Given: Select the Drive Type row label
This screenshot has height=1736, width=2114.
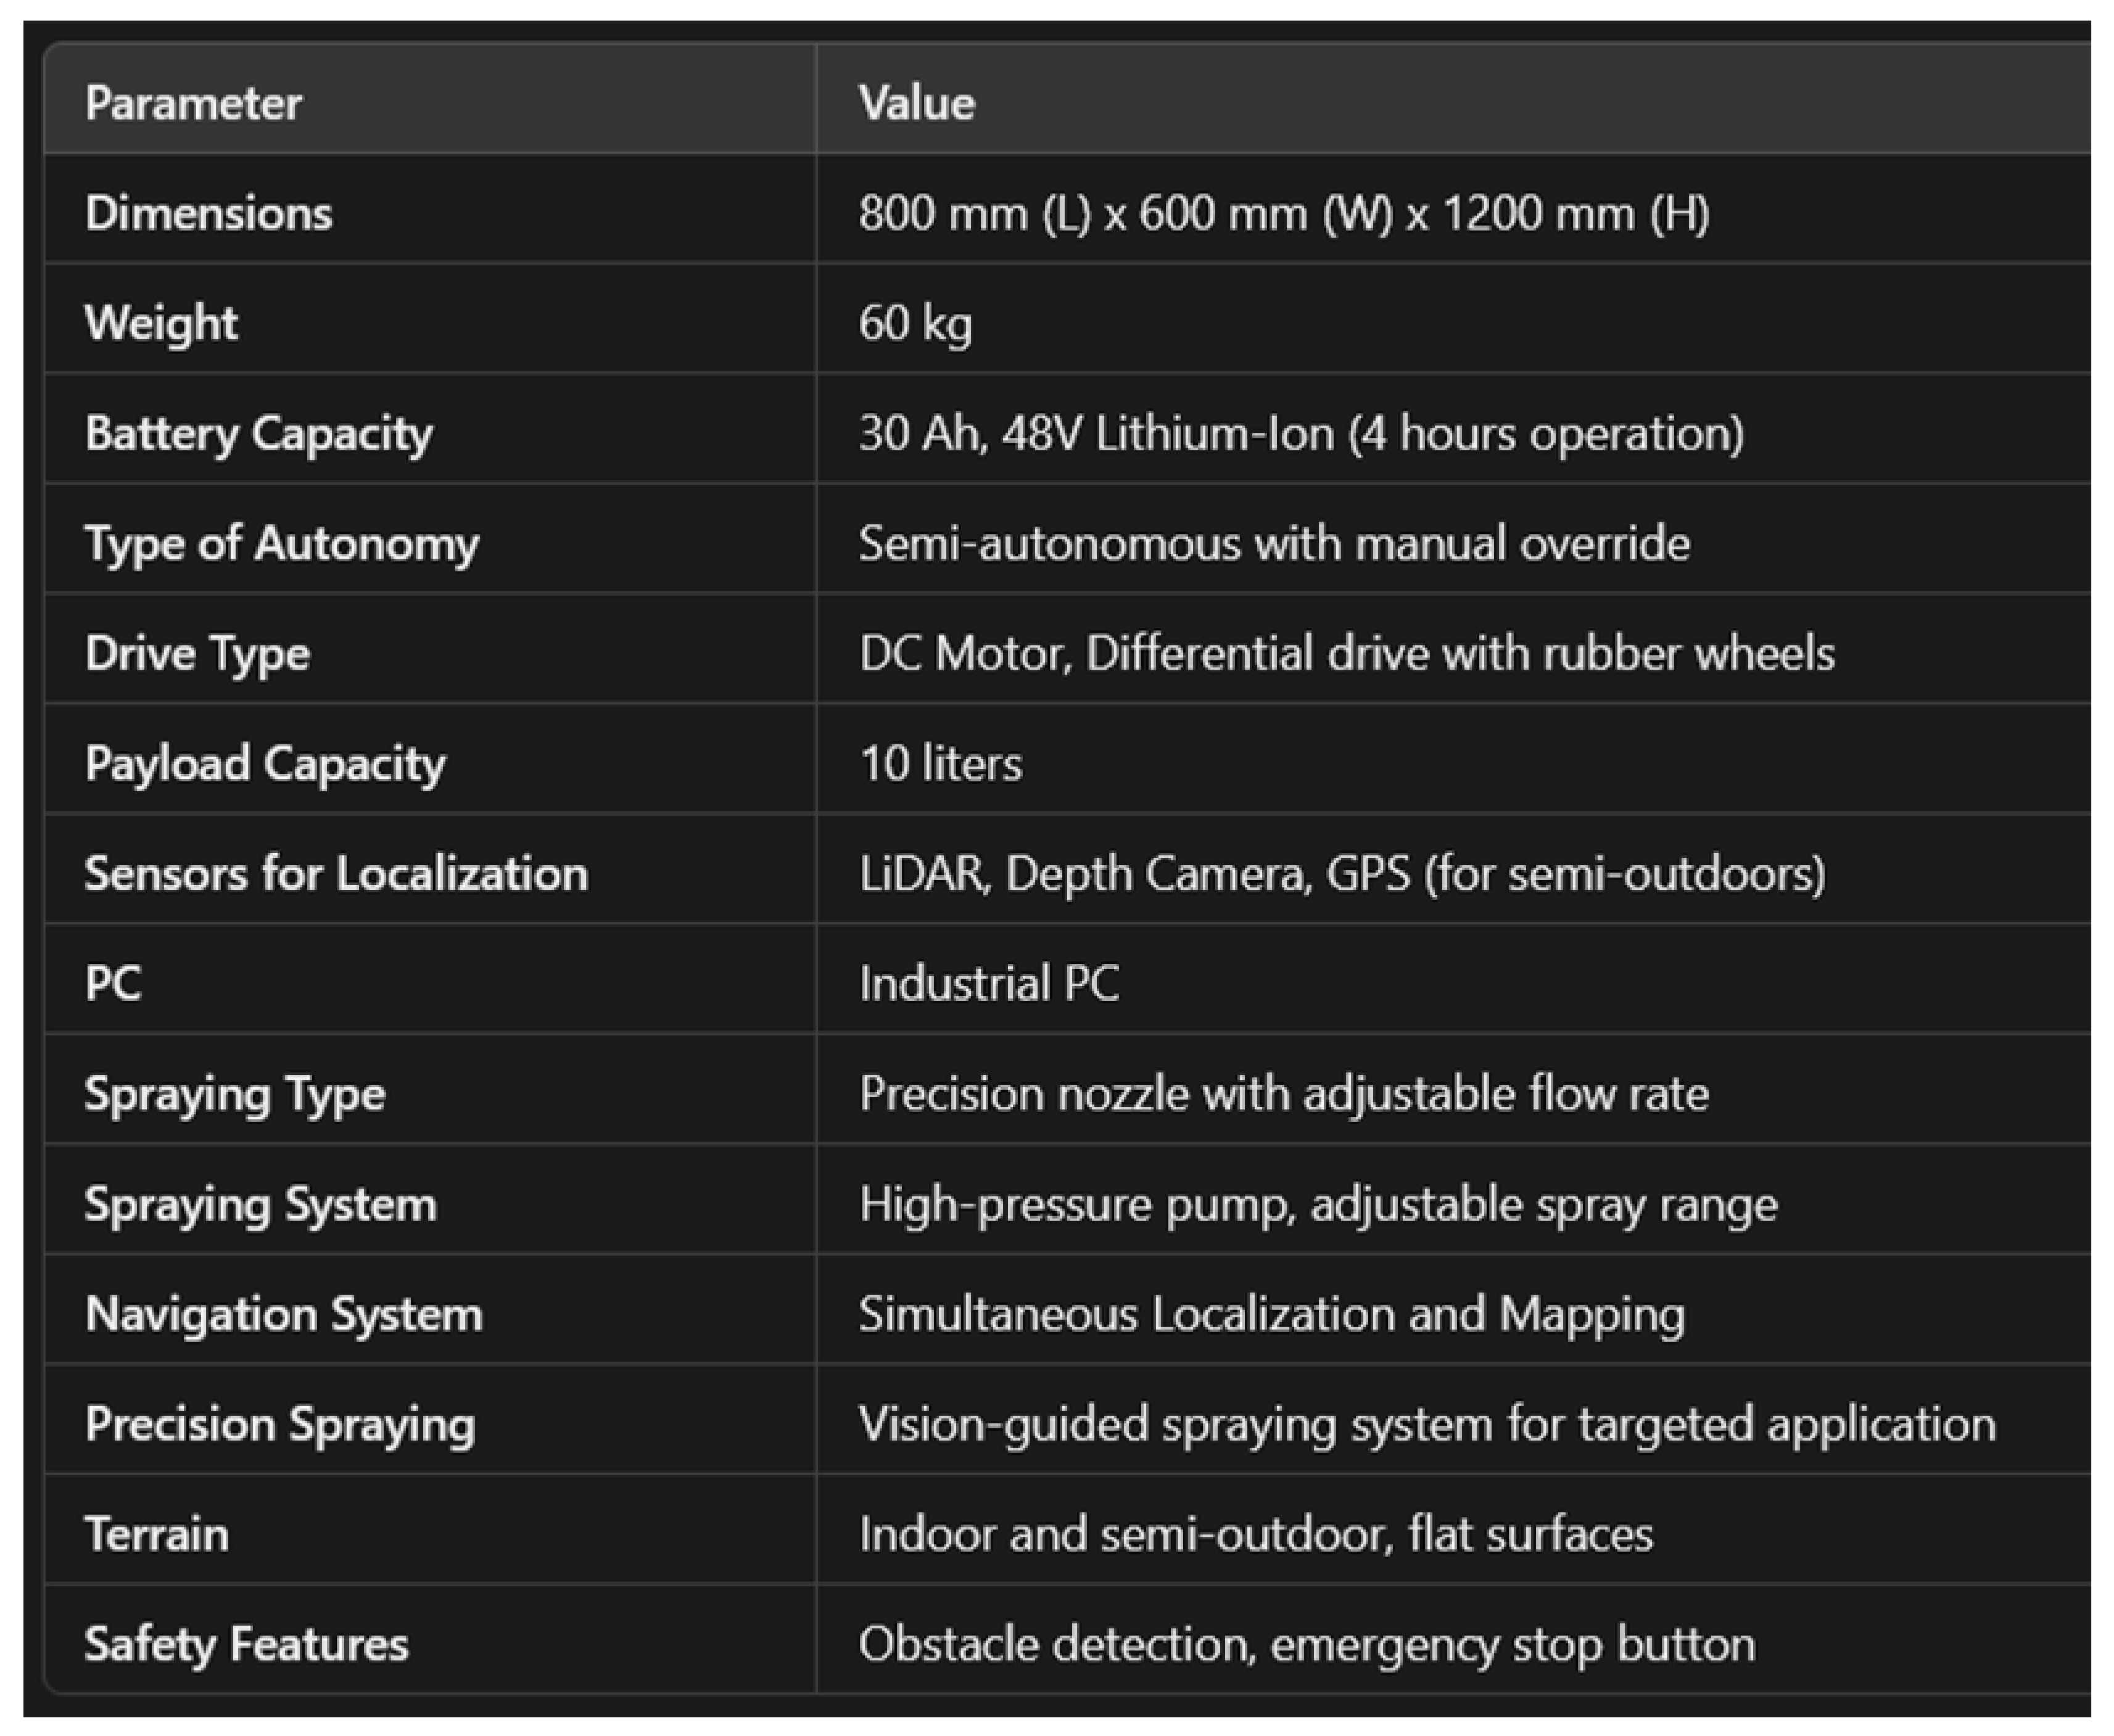Looking at the screenshot, I should (197, 653).
